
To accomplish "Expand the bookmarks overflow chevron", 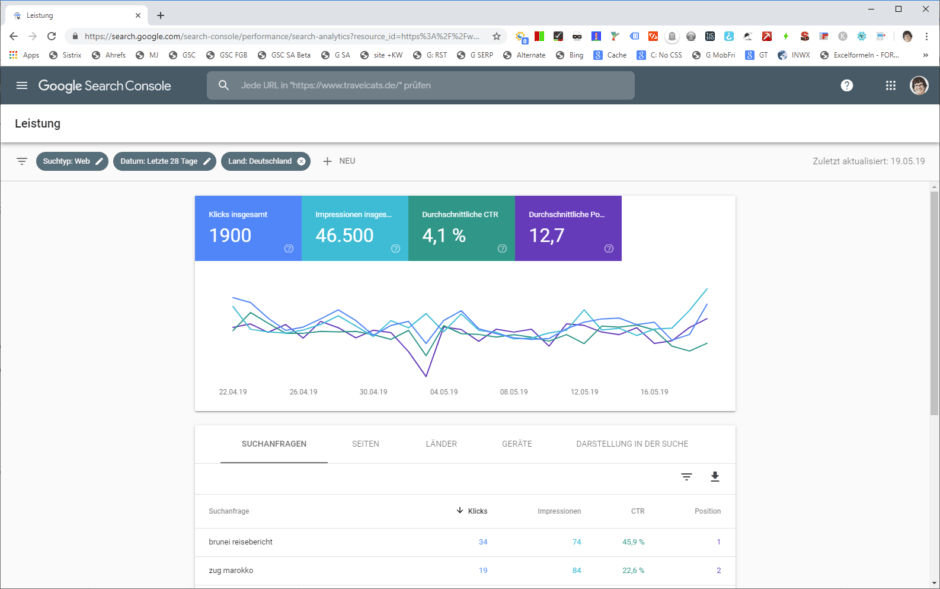I will 925,55.
